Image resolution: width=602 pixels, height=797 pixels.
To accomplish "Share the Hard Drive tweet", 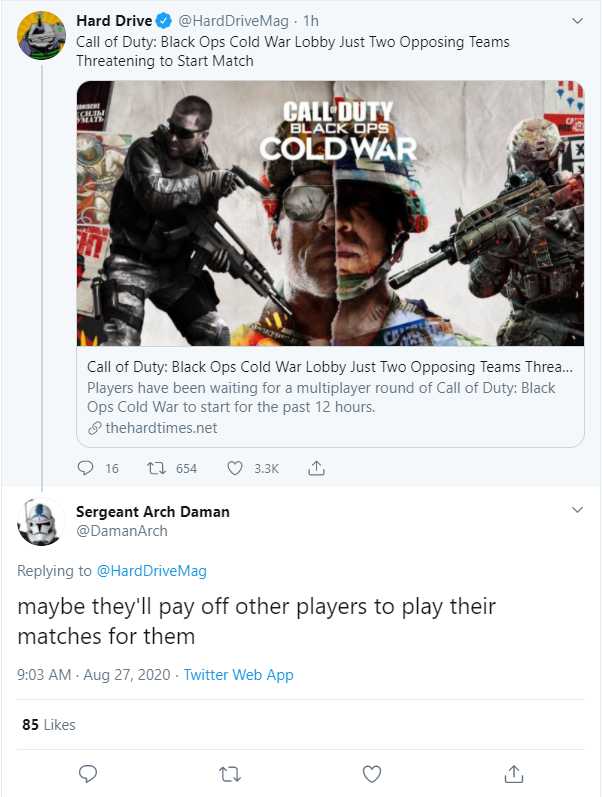I will click(315, 468).
